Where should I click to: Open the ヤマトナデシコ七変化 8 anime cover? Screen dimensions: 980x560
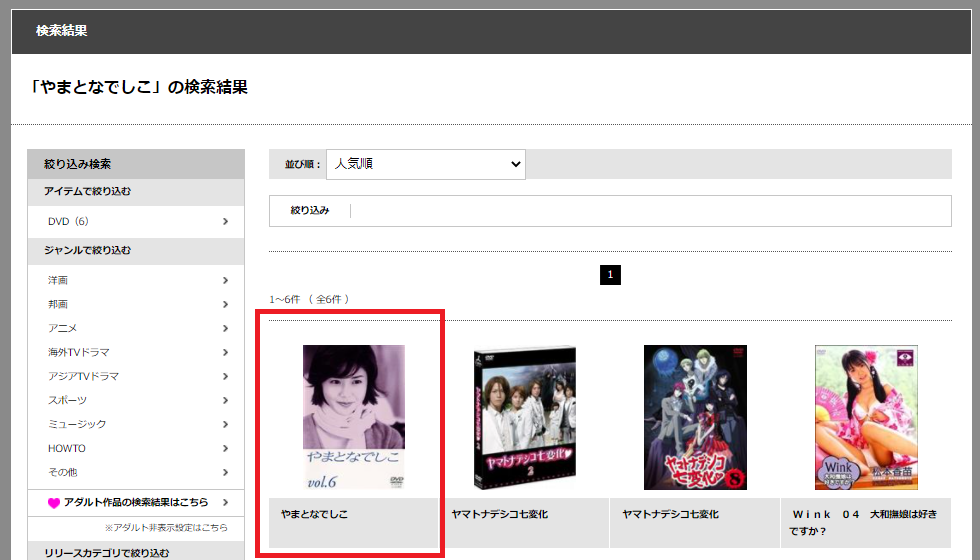[x=695, y=418]
